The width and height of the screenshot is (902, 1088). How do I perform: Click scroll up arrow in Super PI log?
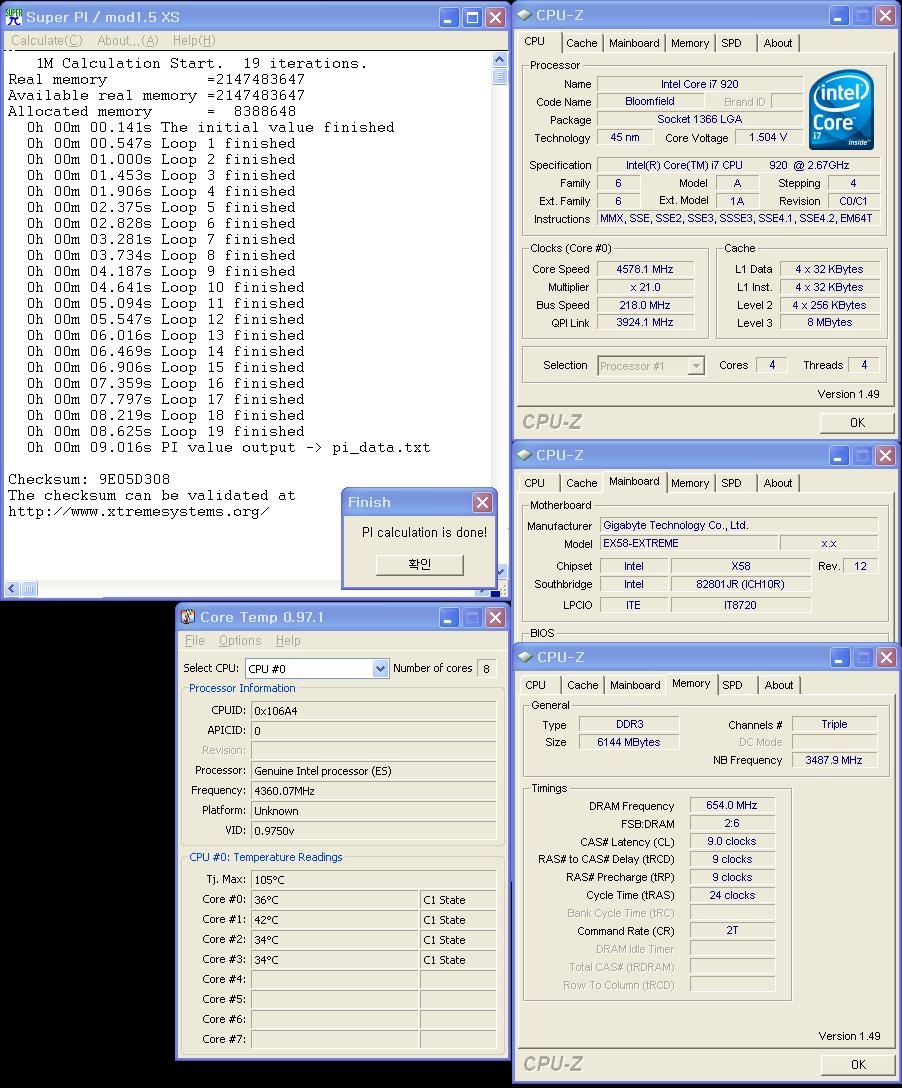(x=500, y=60)
